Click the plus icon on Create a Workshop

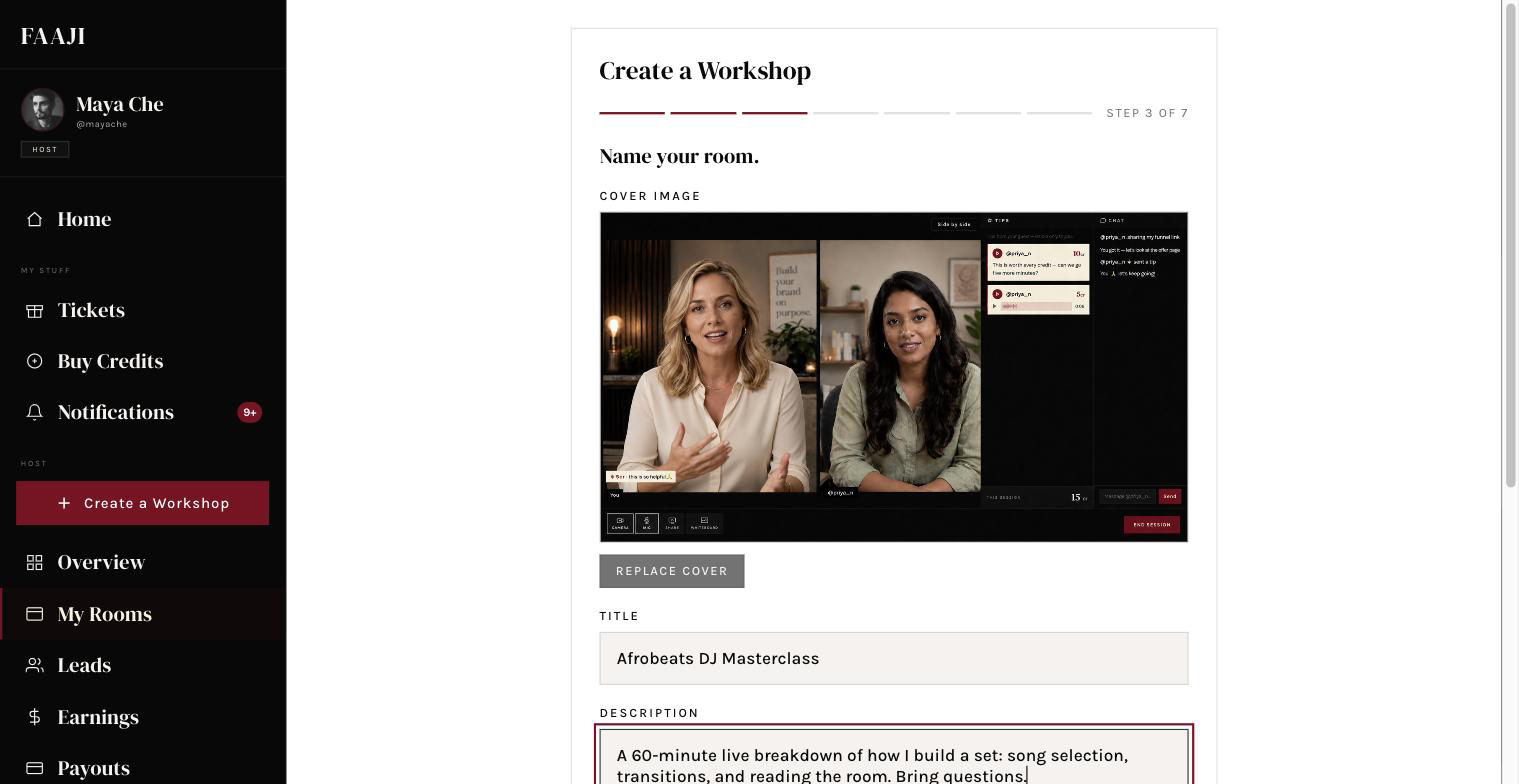click(x=64, y=503)
